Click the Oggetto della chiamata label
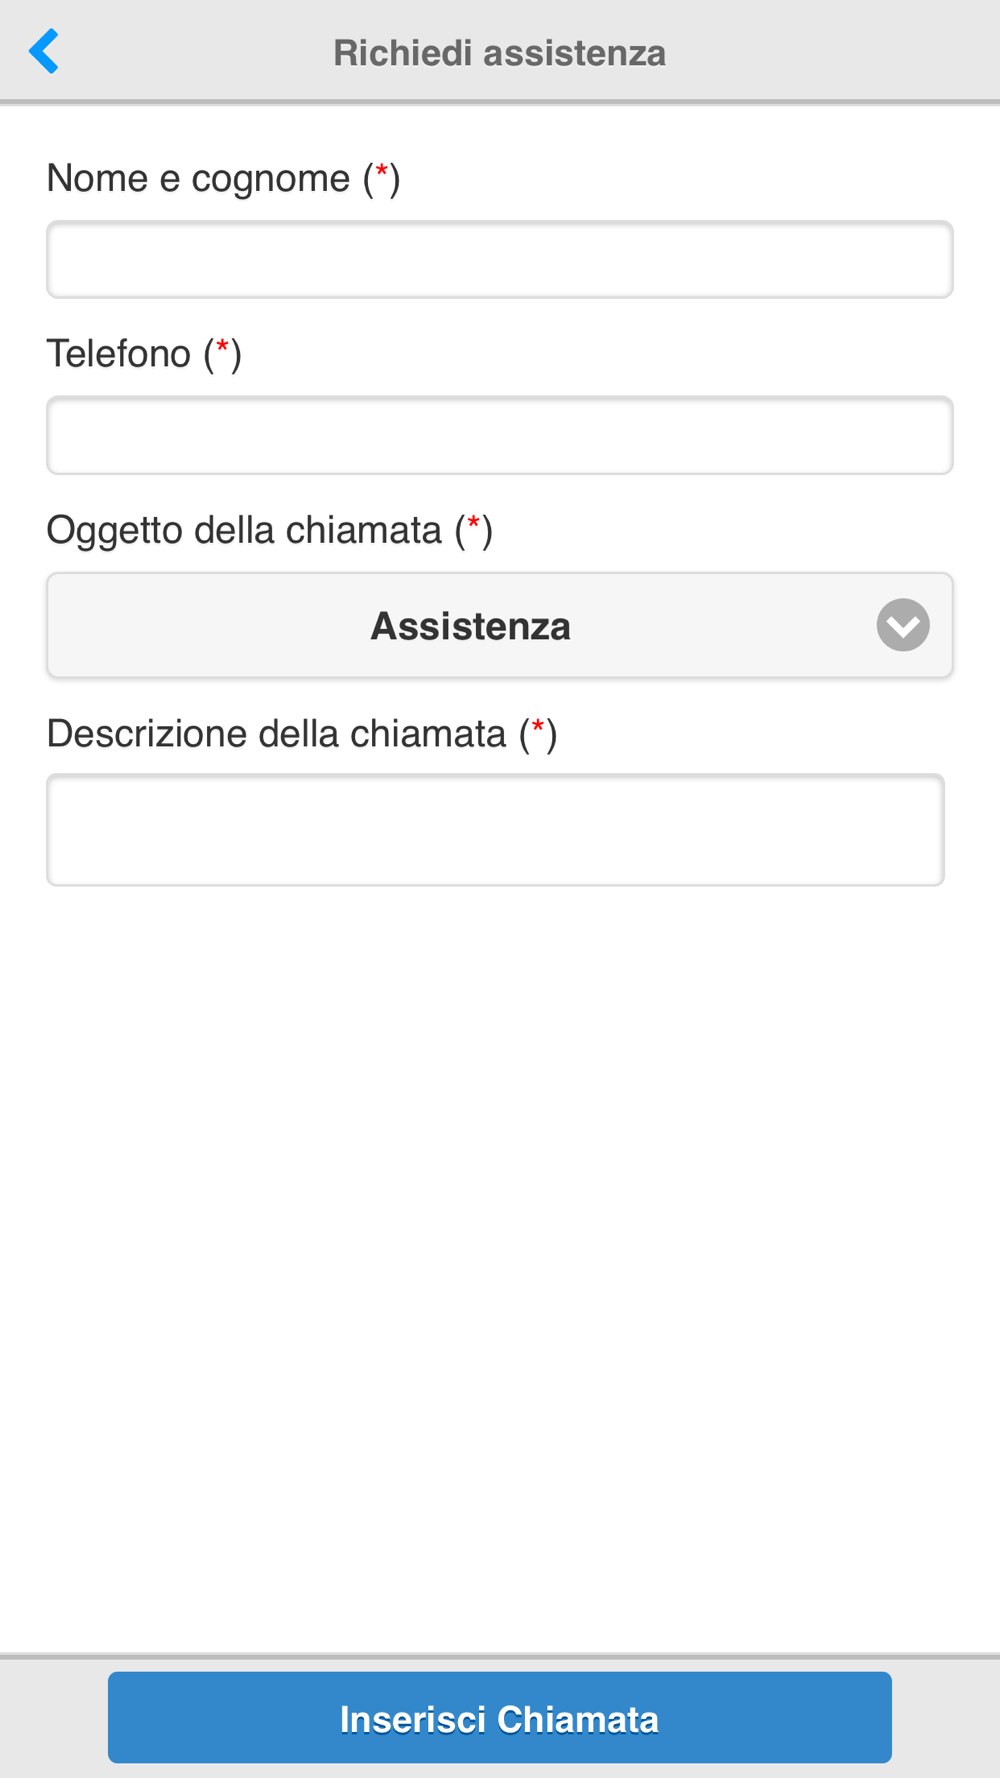The width and height of the screenshot is (1000, 1778). pyautogui.click(x=270, y=530)
